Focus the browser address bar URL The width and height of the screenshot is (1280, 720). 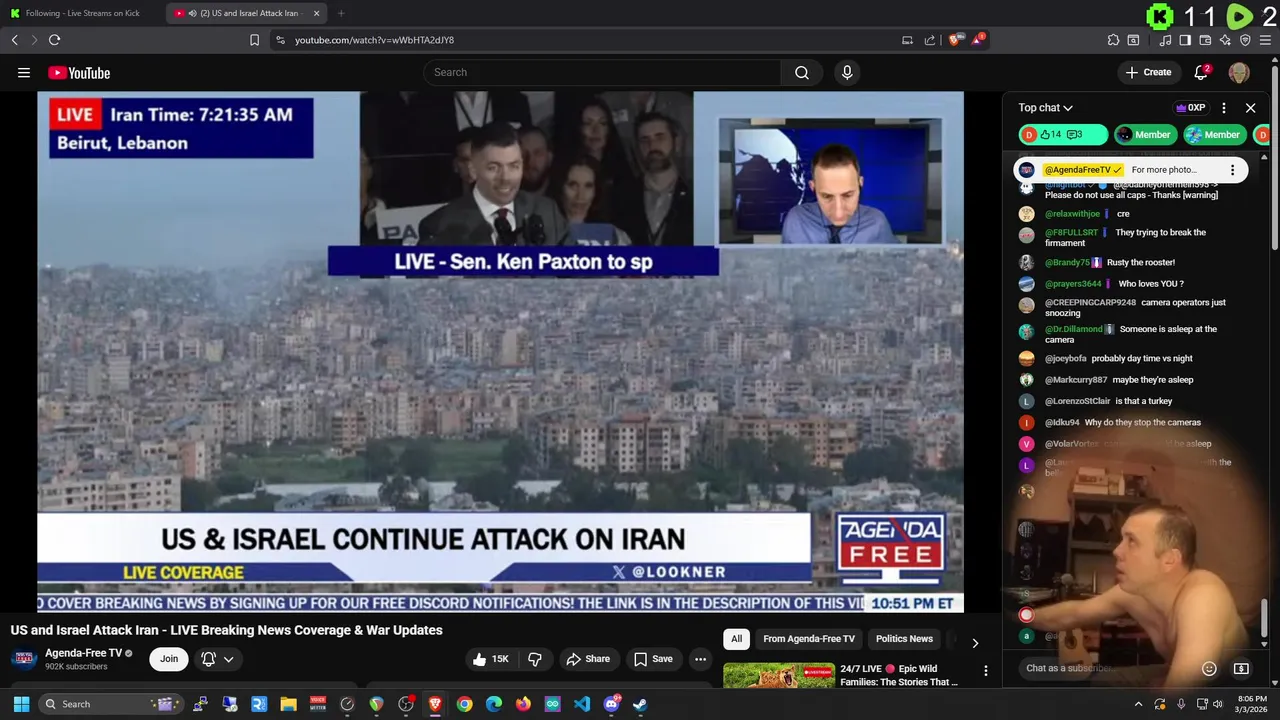(374, 40)
